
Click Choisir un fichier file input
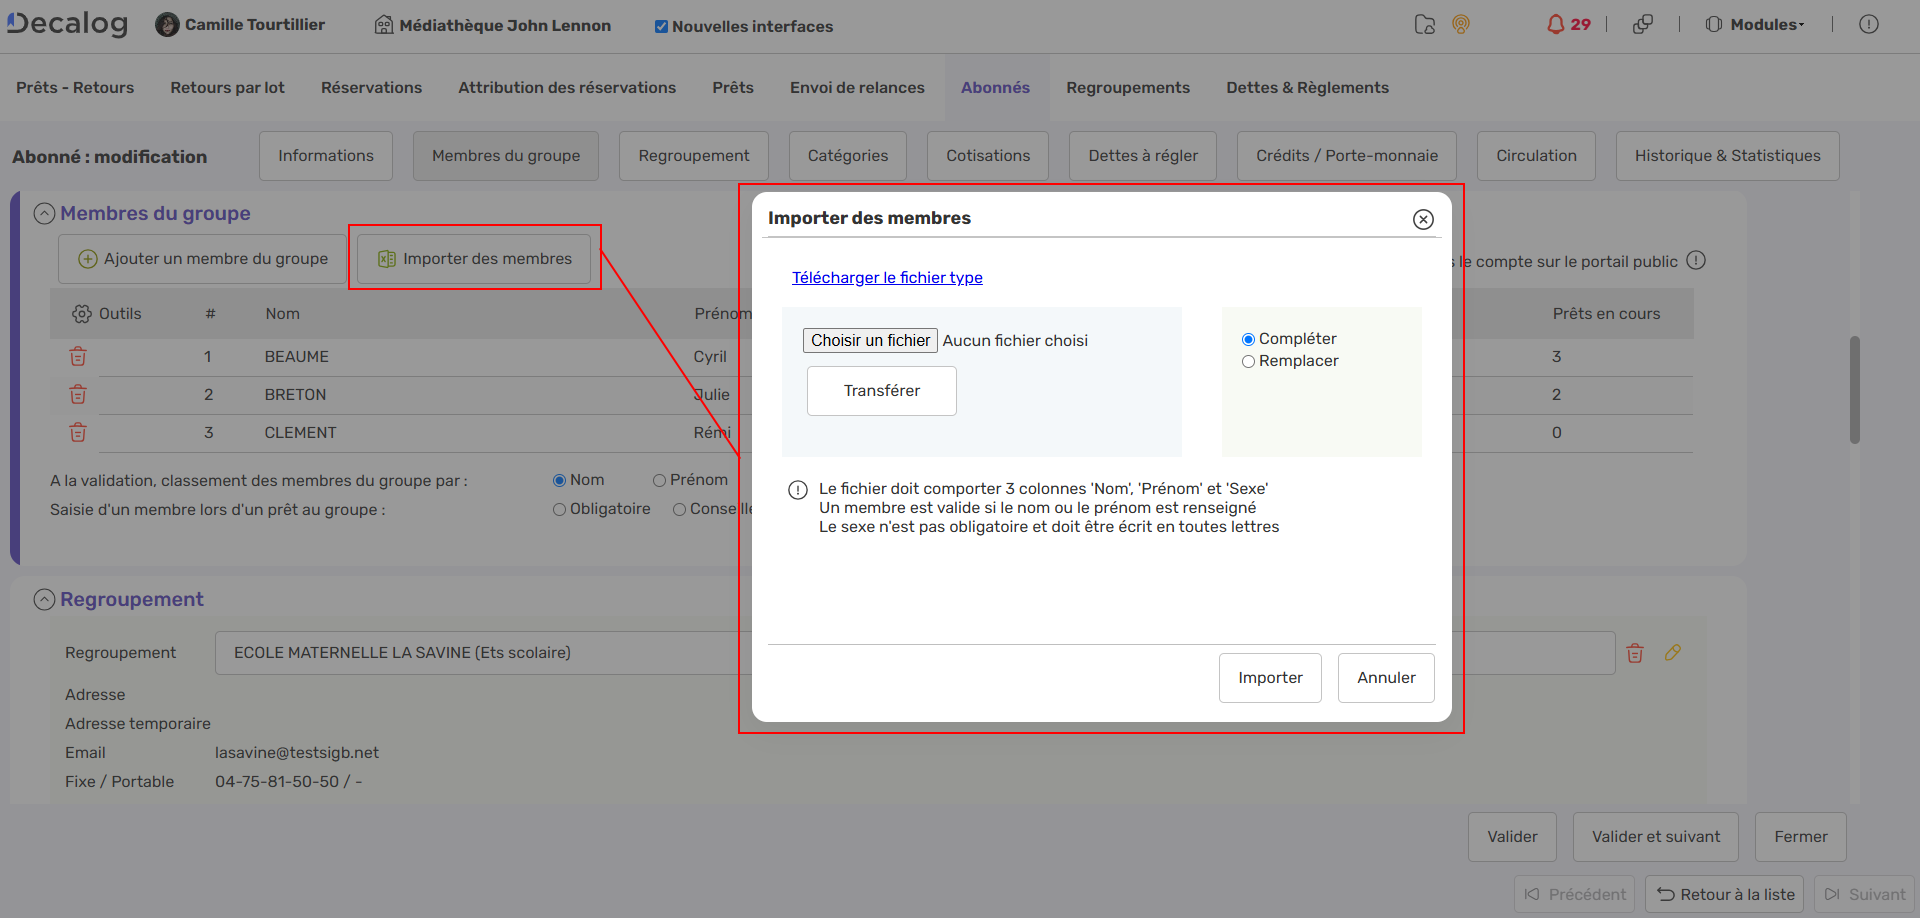point(870,341)
